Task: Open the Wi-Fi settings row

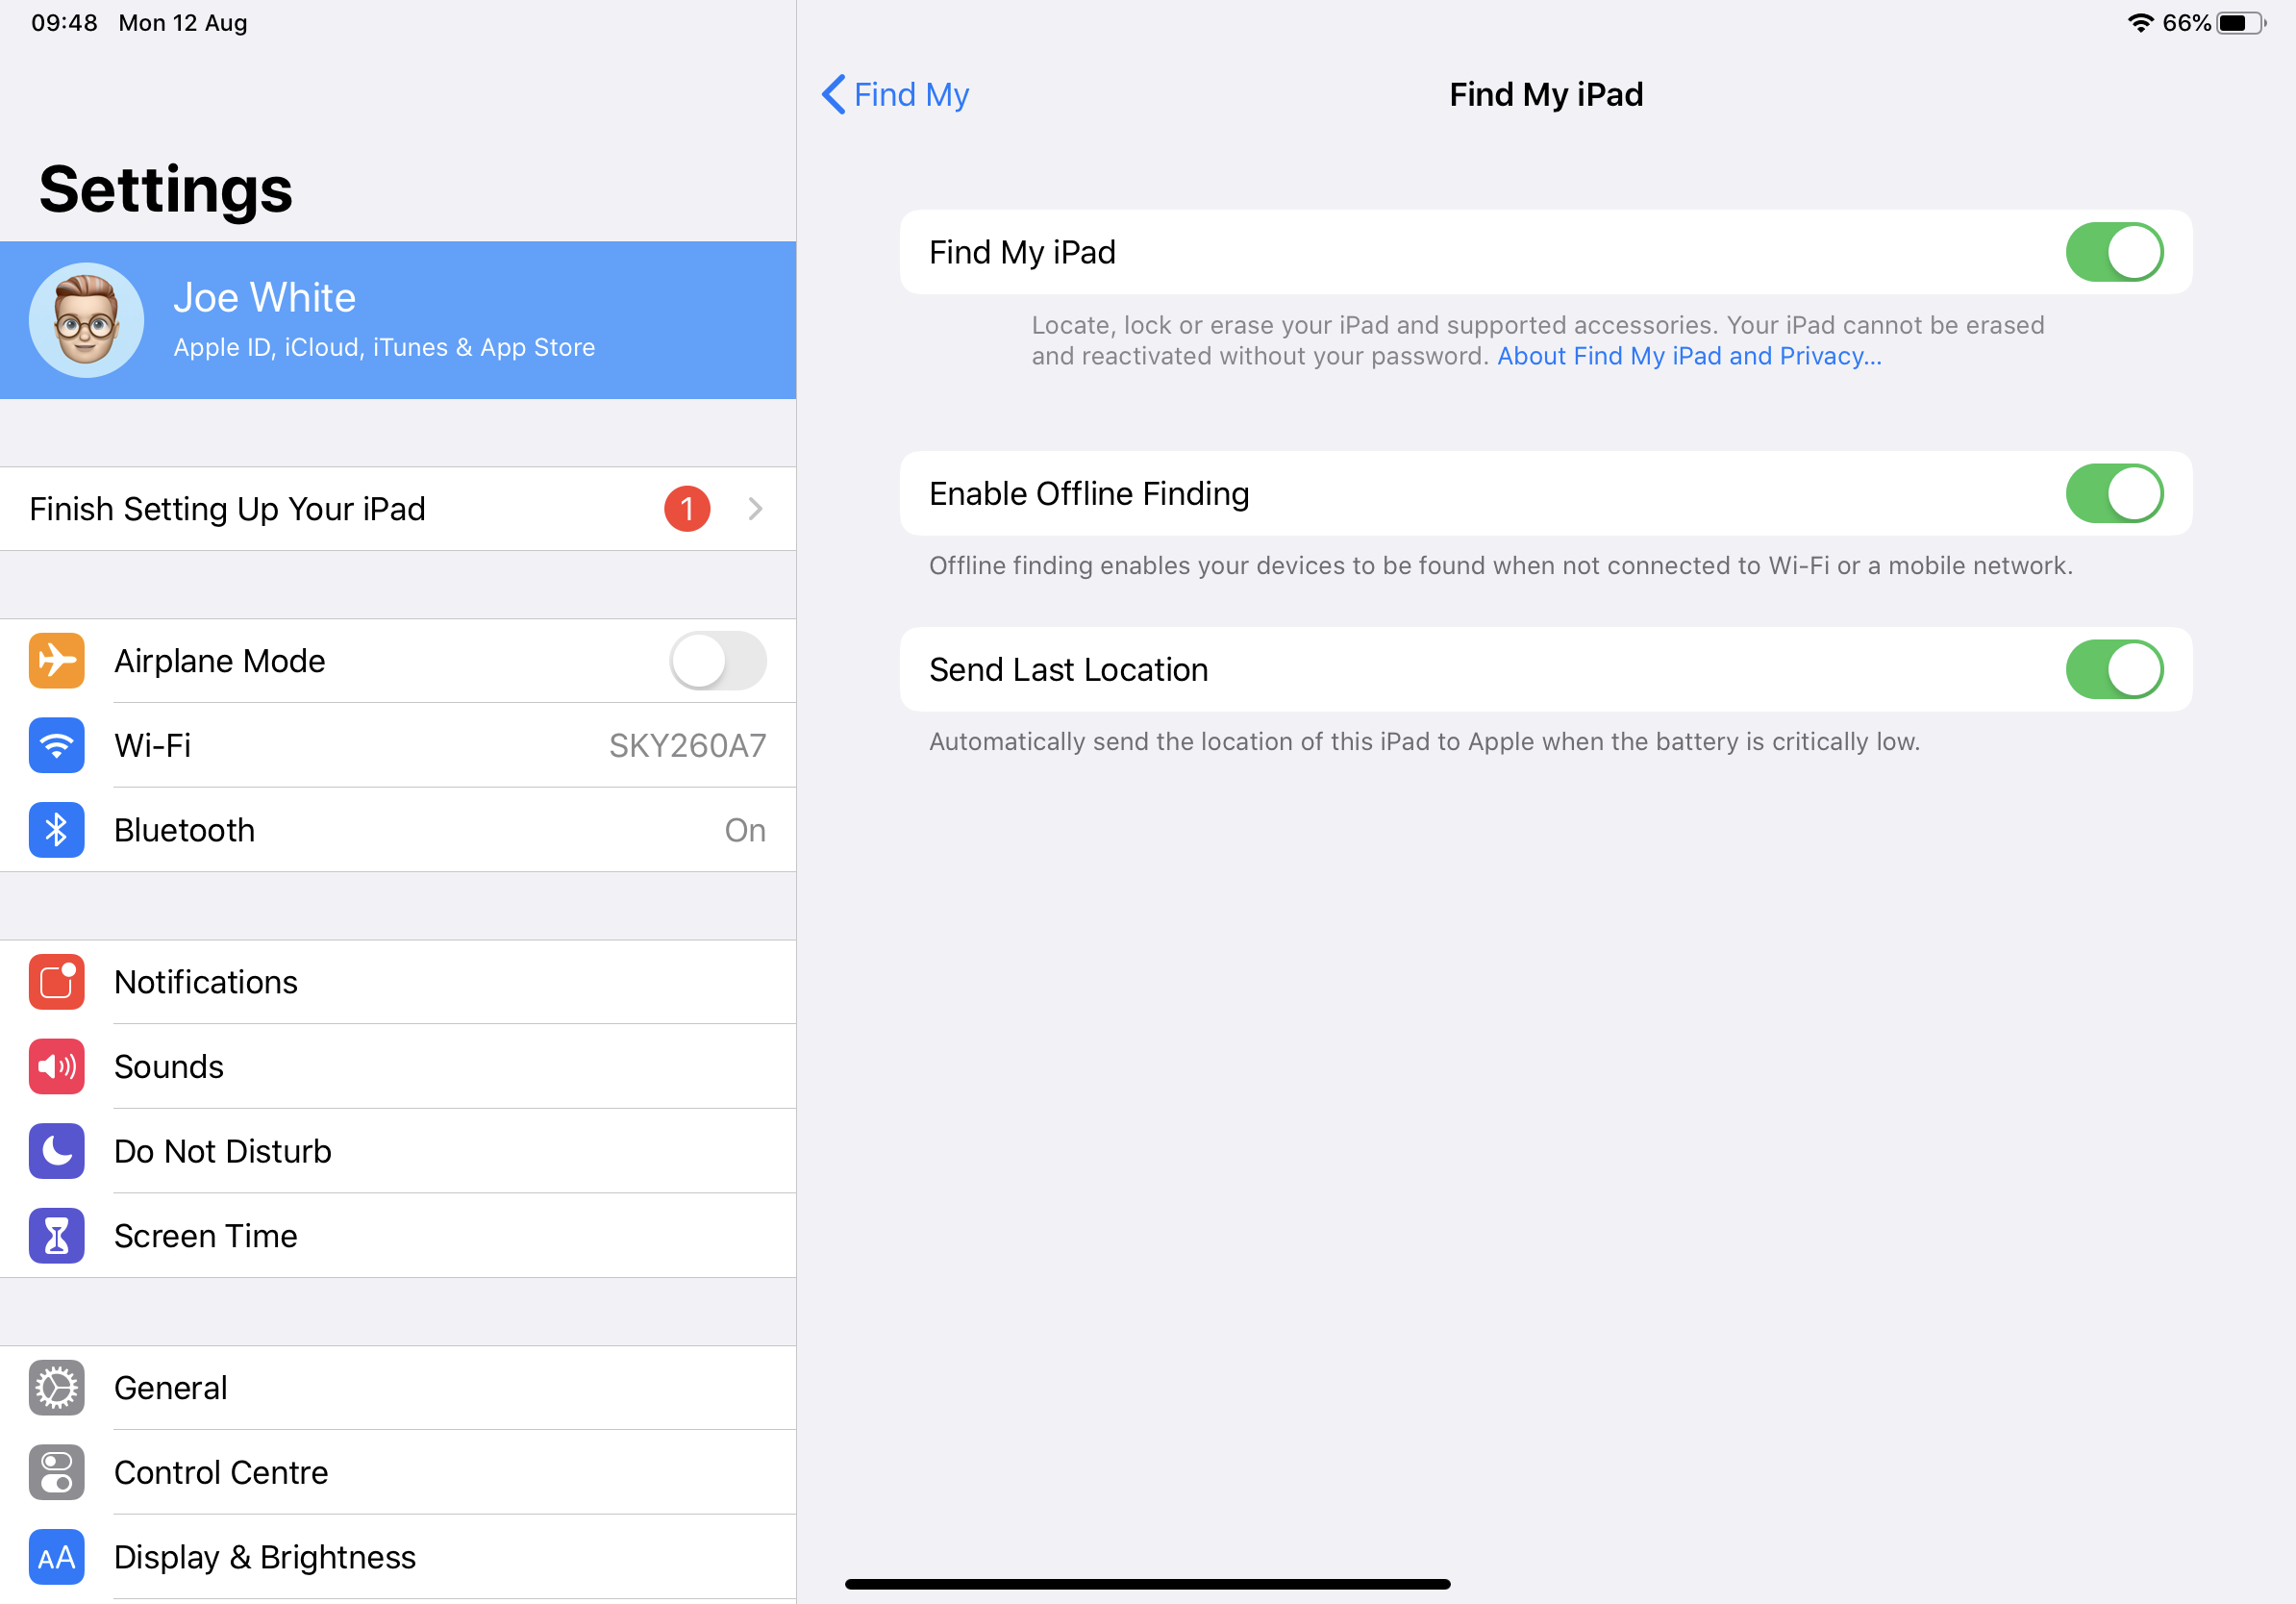Action: tap(398, 745)
